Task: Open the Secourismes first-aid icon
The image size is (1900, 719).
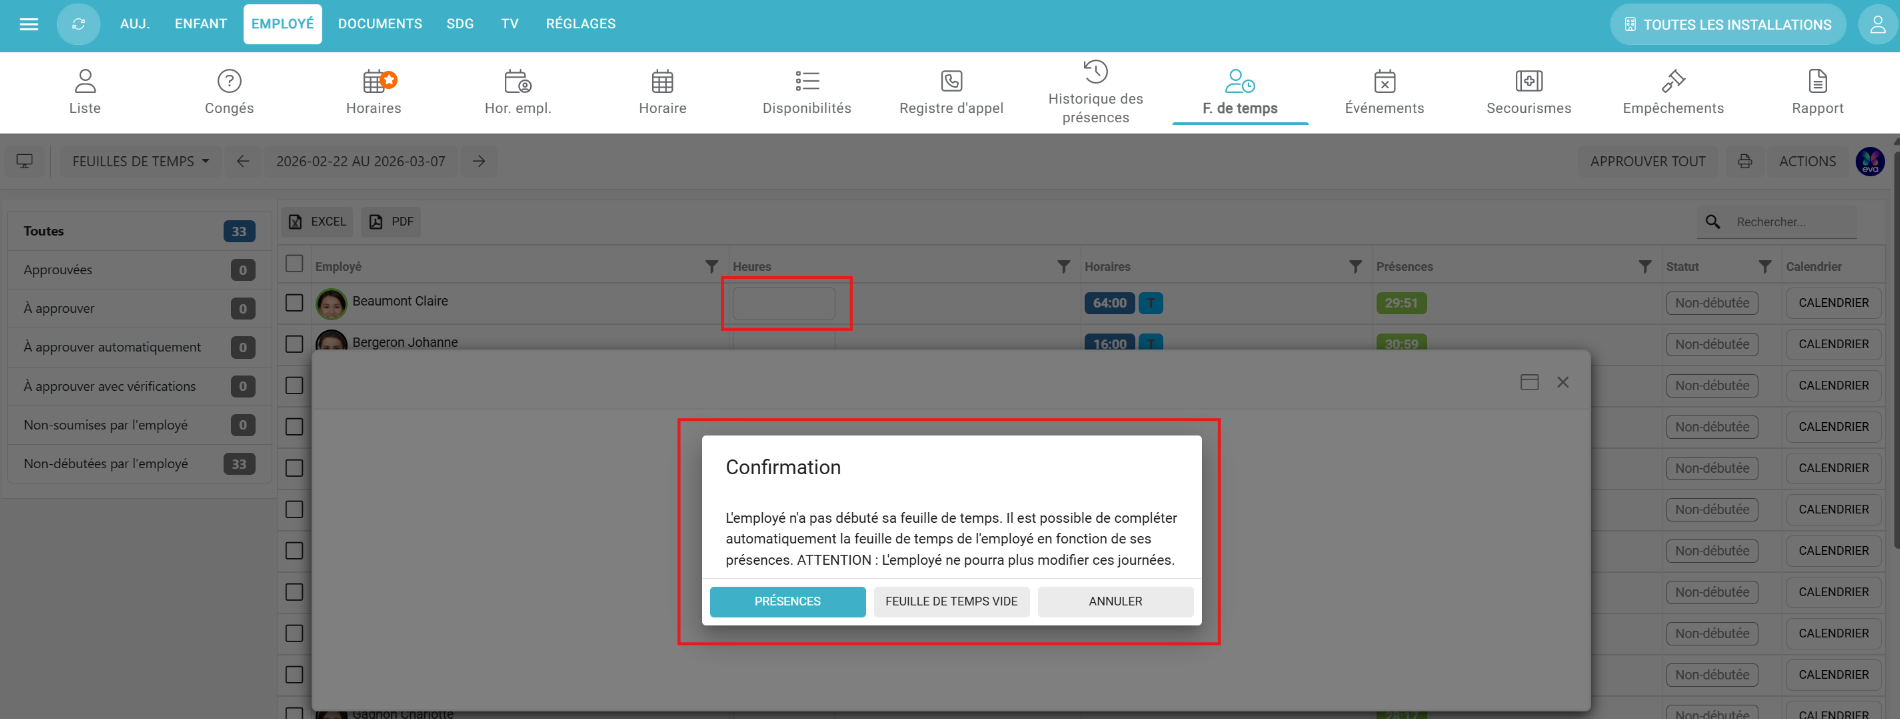Action: (1528, 81)
